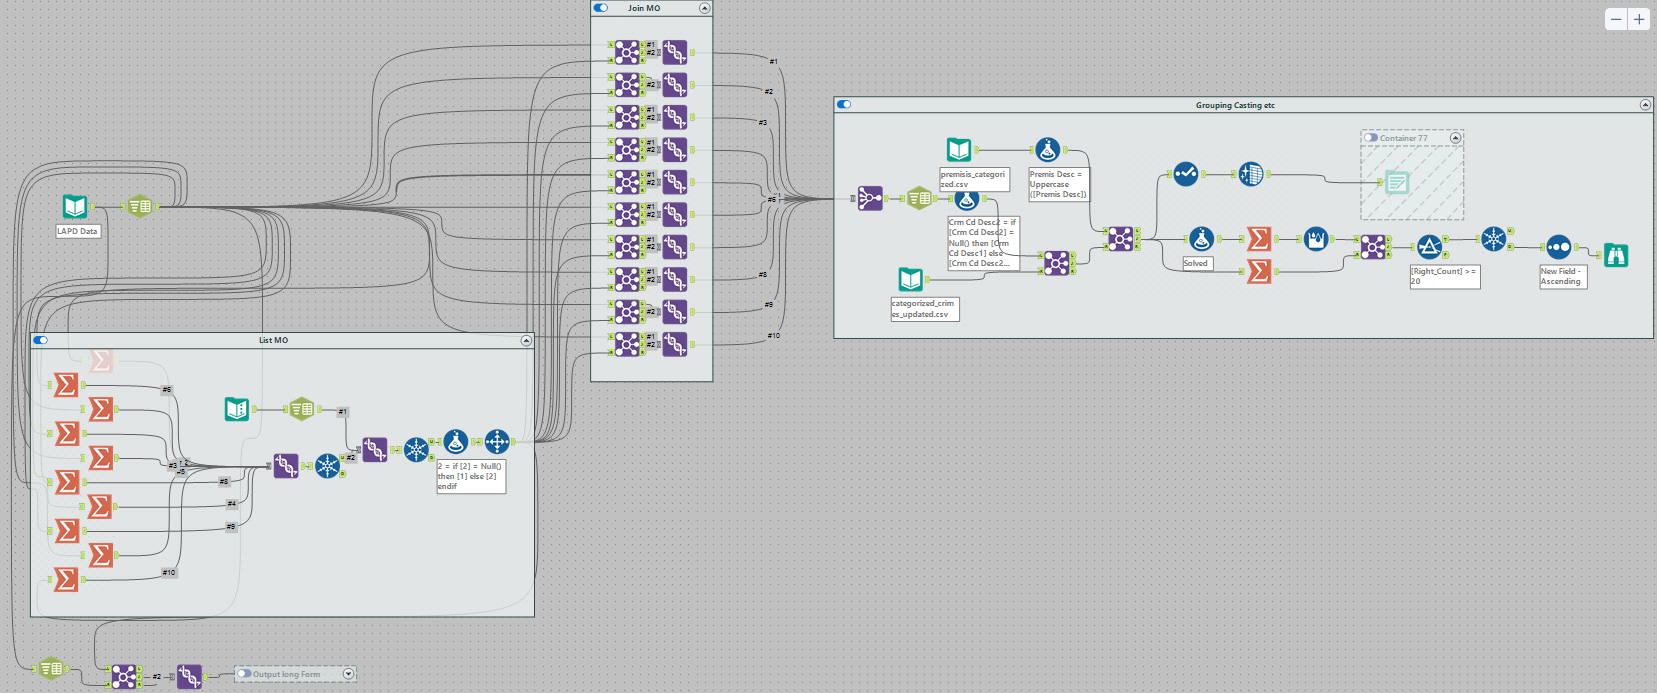Select the categorized_crimes_updated.csv input tool

coord(910,279)
